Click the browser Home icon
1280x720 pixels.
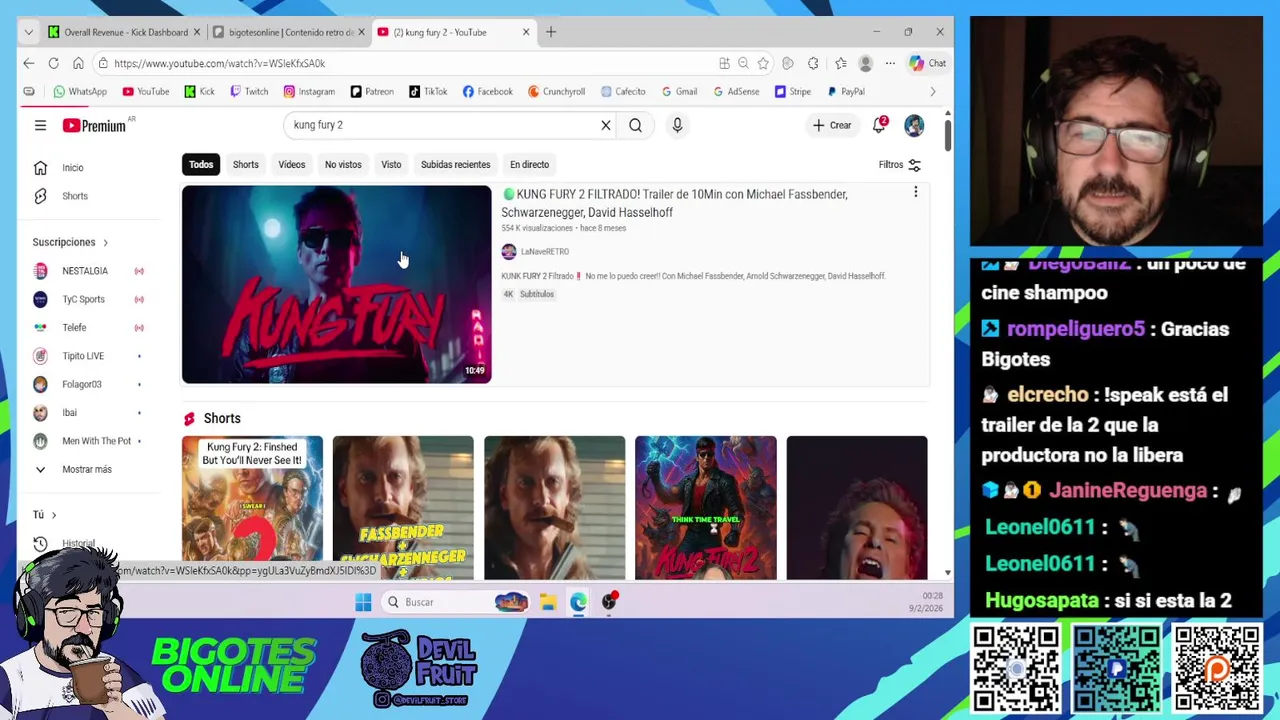pos(78,63)
